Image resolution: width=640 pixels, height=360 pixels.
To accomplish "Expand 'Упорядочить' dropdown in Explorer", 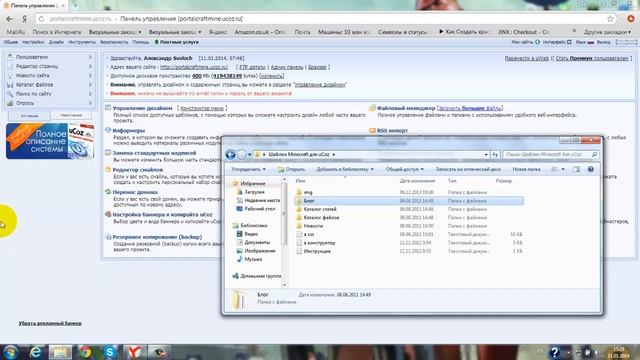I will coord(248,169).
